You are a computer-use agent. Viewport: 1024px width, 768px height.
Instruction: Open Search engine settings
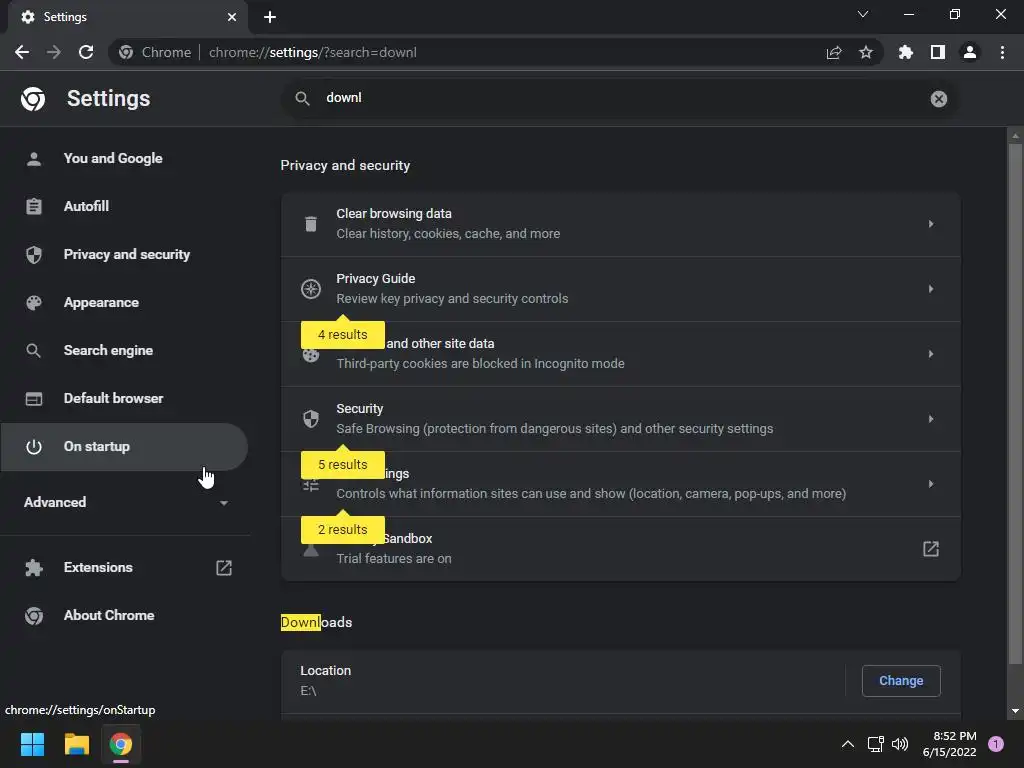tap(124, 351)
